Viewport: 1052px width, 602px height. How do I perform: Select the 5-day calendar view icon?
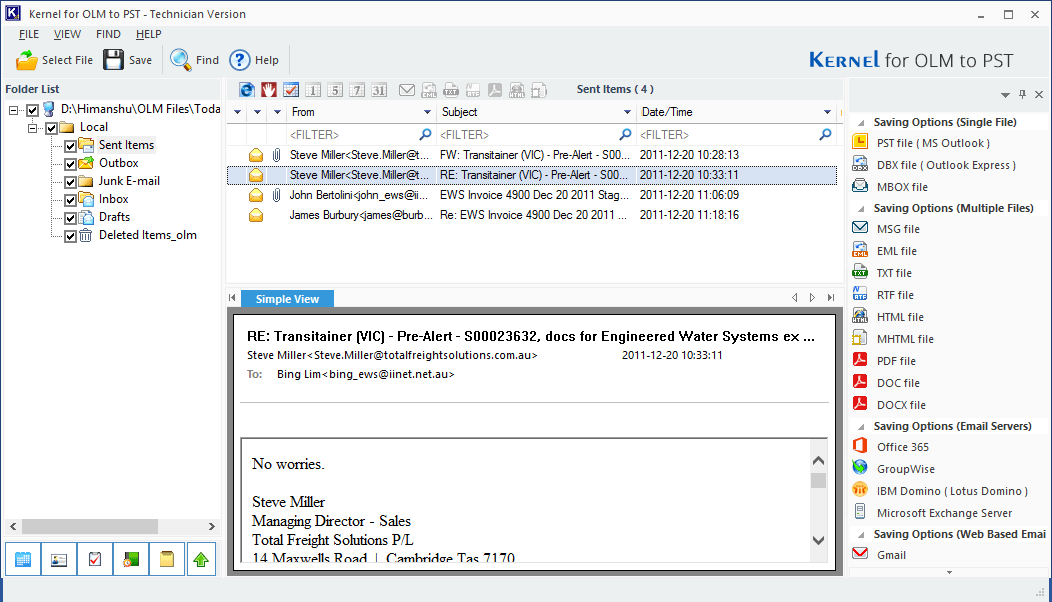click(335, 90)
